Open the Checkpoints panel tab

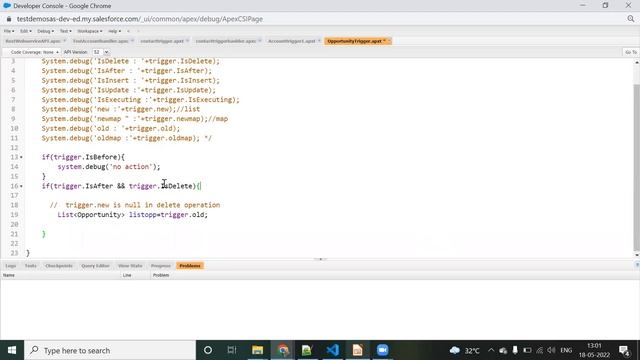[59, 266]
